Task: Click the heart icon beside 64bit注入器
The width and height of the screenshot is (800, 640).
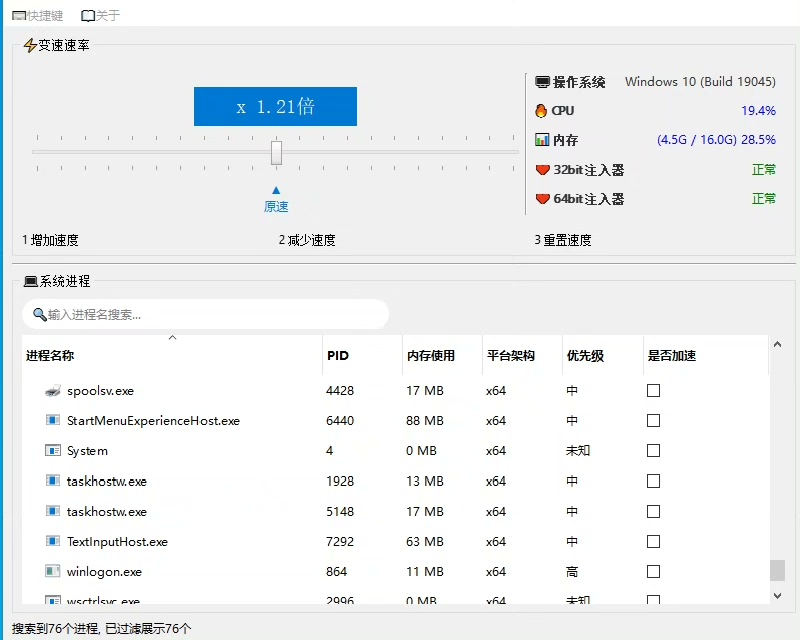Action: [x=542, y=199]
